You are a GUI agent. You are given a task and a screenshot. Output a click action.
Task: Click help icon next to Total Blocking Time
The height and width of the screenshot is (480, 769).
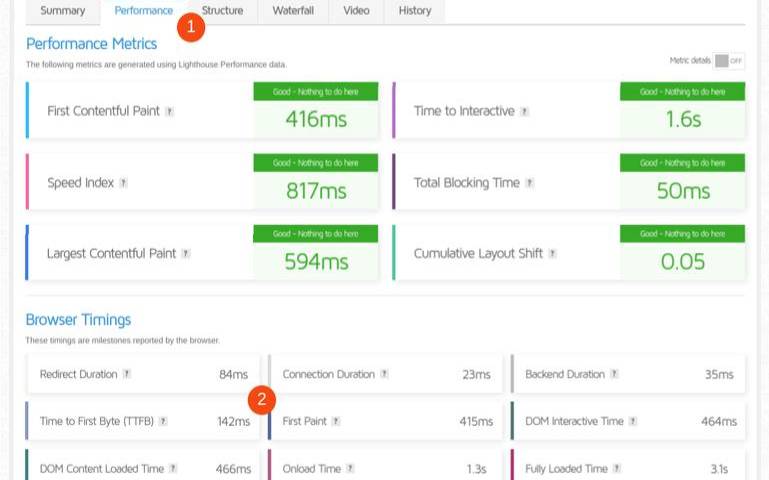[529, 183]
